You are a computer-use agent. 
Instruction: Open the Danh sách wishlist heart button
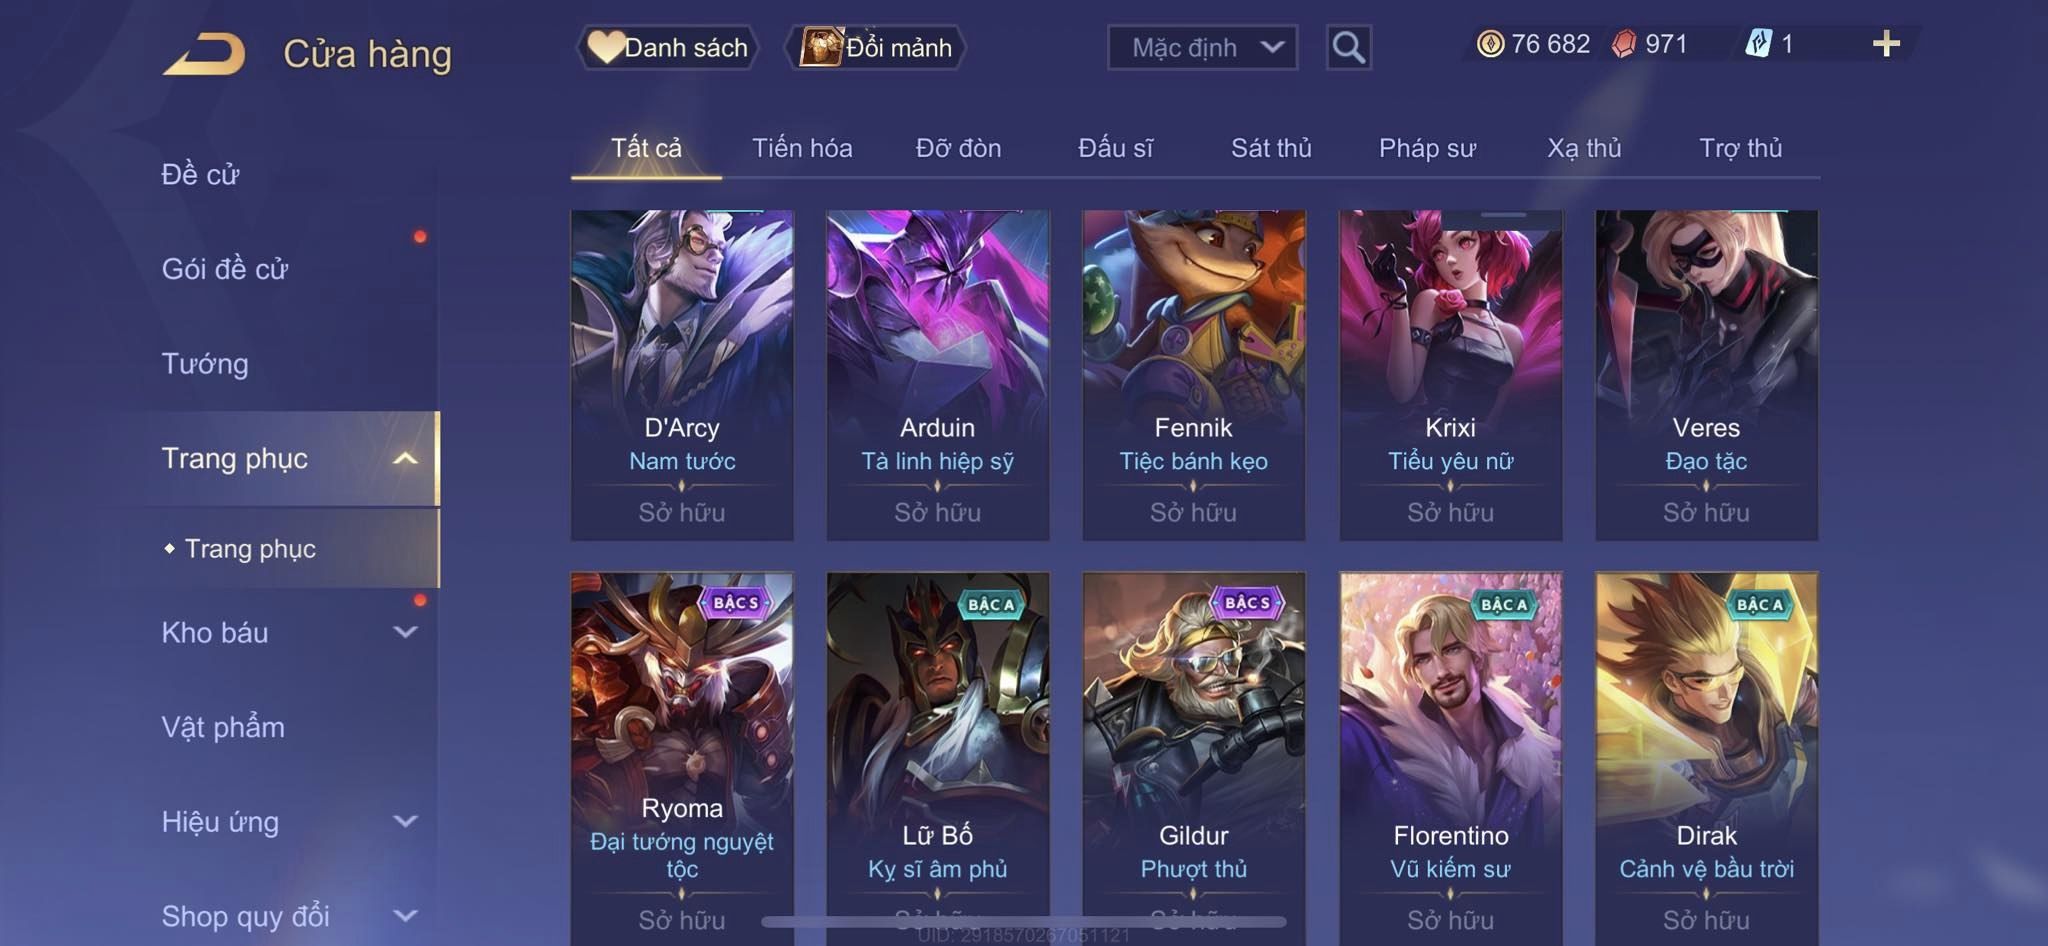click(667, 47)
